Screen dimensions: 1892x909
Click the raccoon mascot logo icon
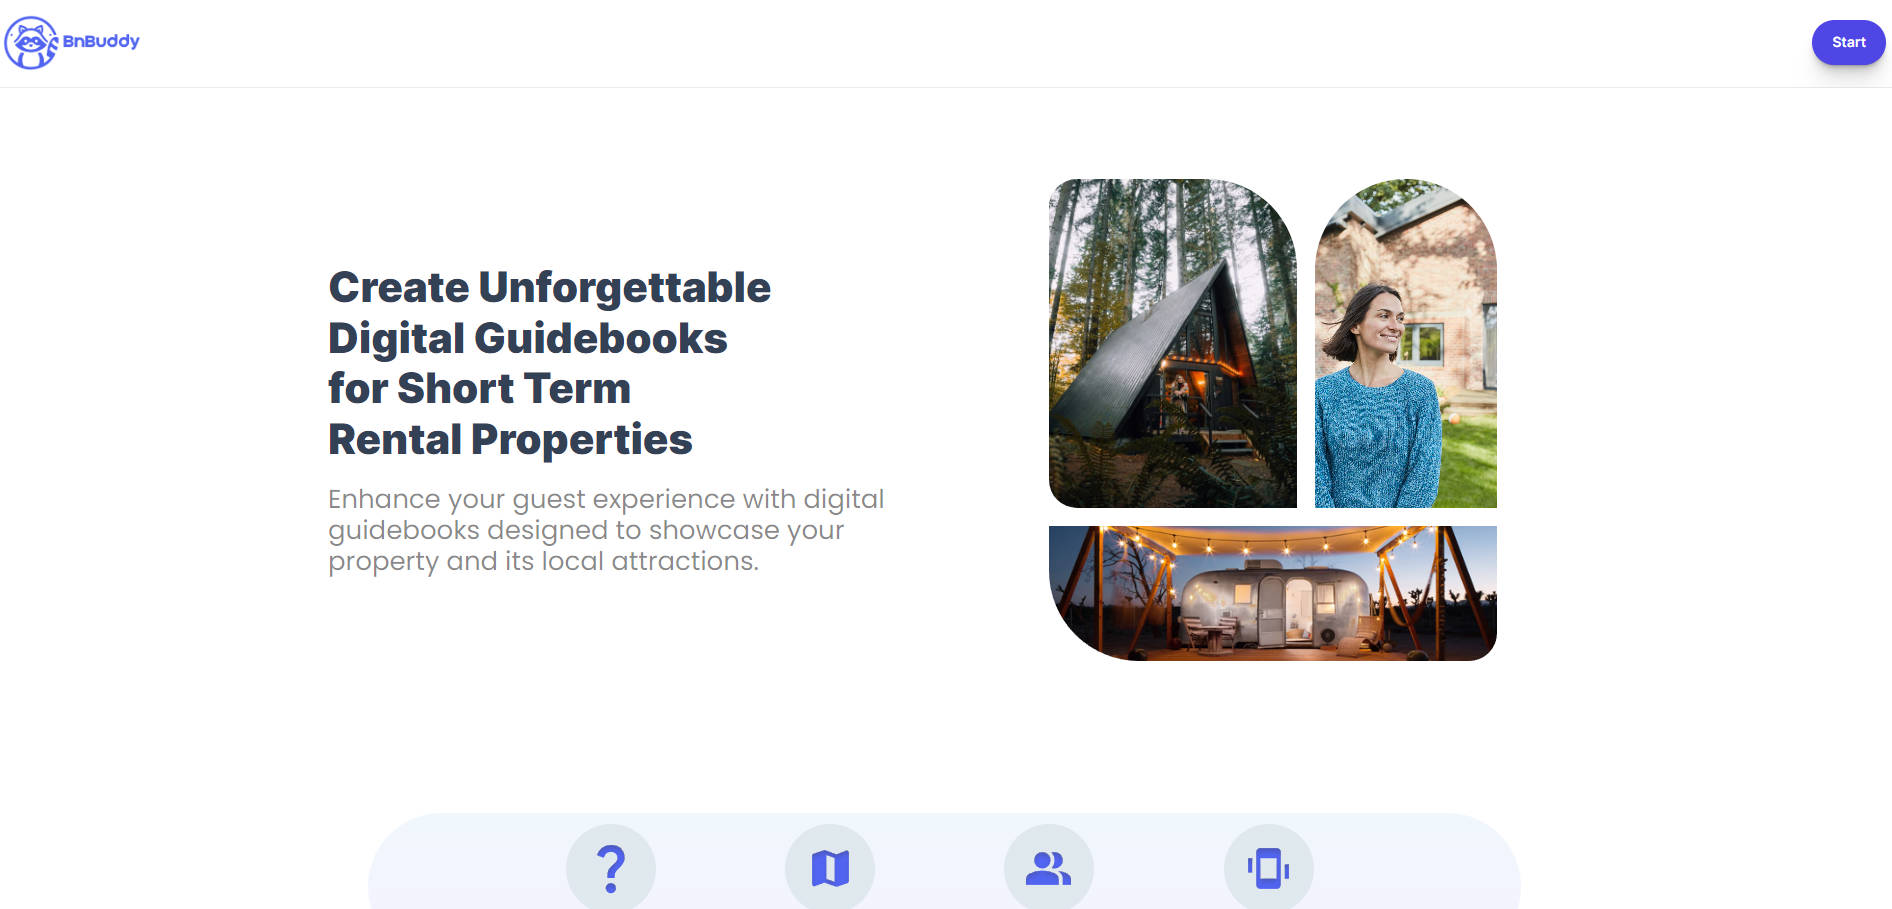(x=31, y=43)
